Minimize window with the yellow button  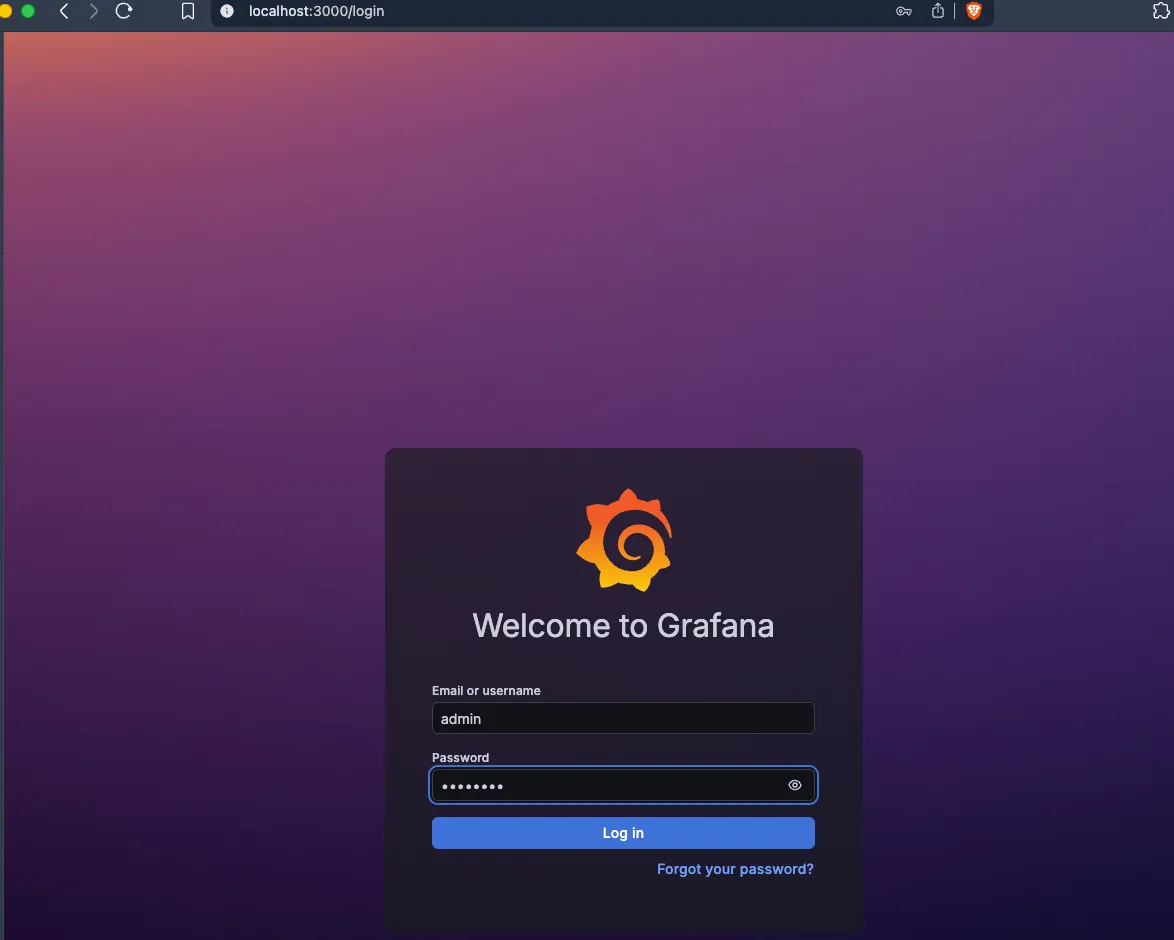click(5, 11)
